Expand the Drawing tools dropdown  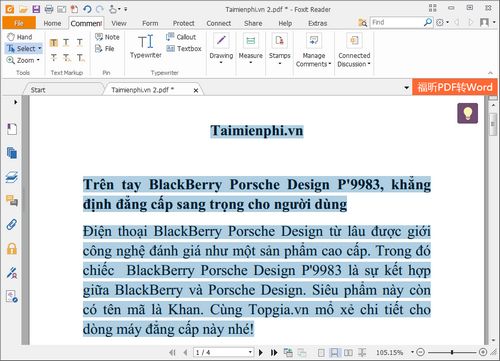click(x=221, y=63)
